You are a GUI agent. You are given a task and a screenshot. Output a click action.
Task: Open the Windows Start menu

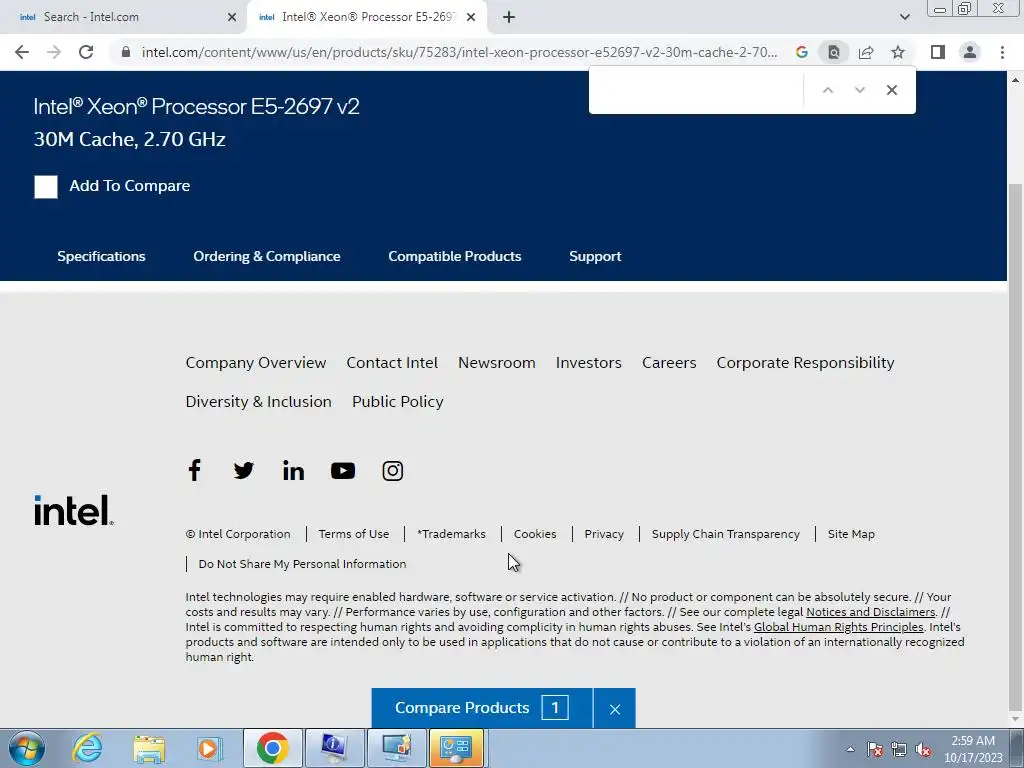27,748
